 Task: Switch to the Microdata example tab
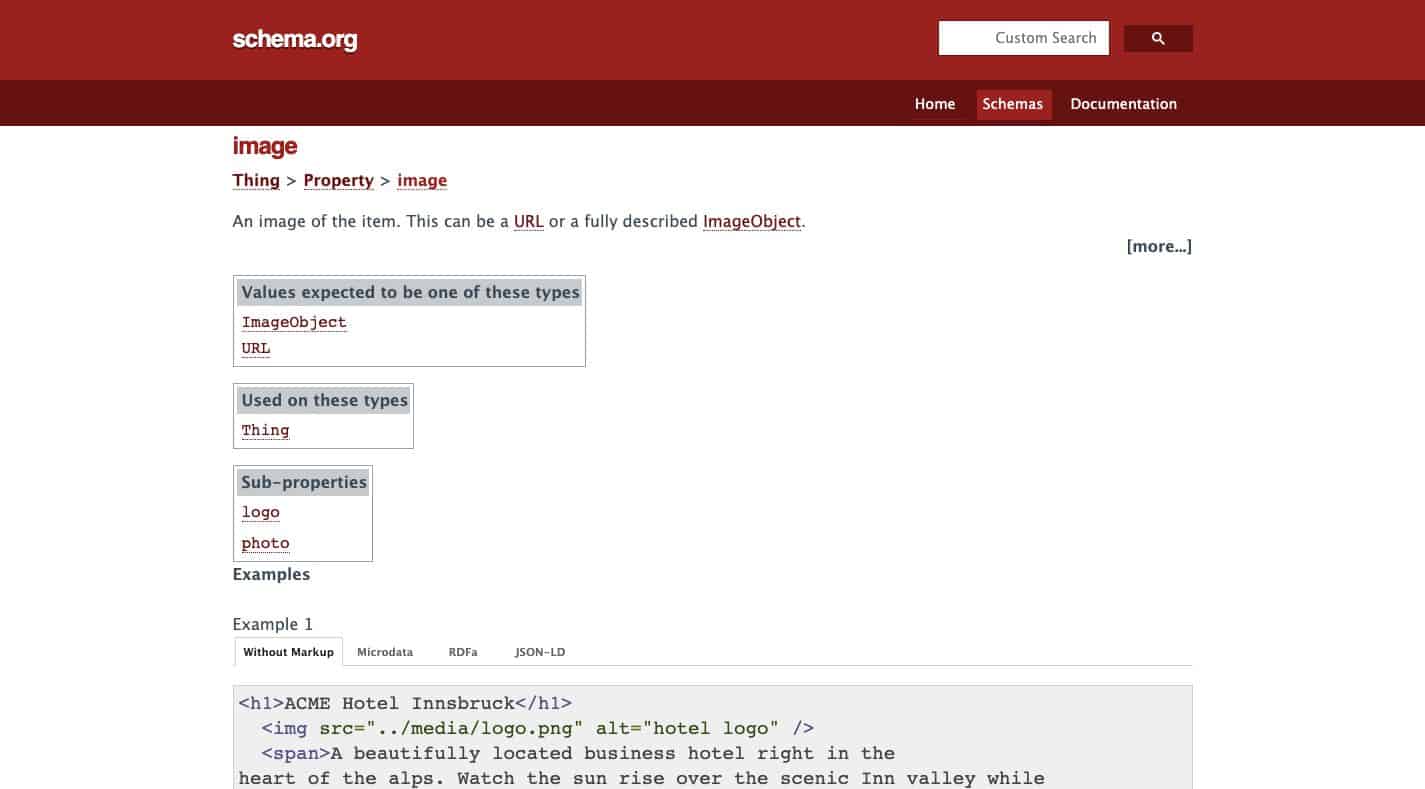click(x=385, y=652)
